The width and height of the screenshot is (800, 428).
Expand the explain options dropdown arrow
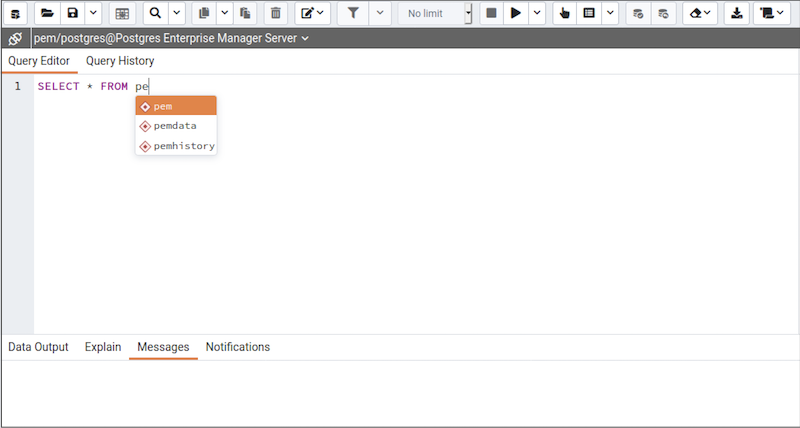(610, 14)
